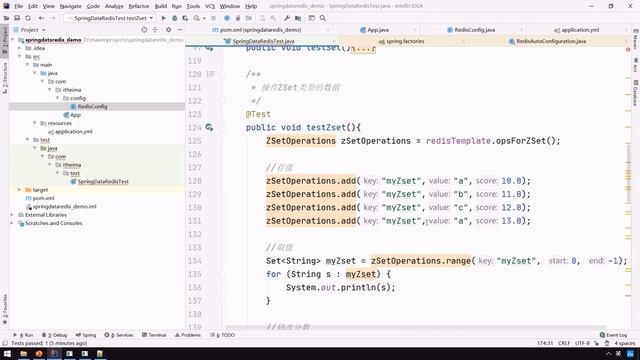Click the profiler run icon
Image resolution: width=640 pixels, height=360 pixels.
tap(197, 18)
